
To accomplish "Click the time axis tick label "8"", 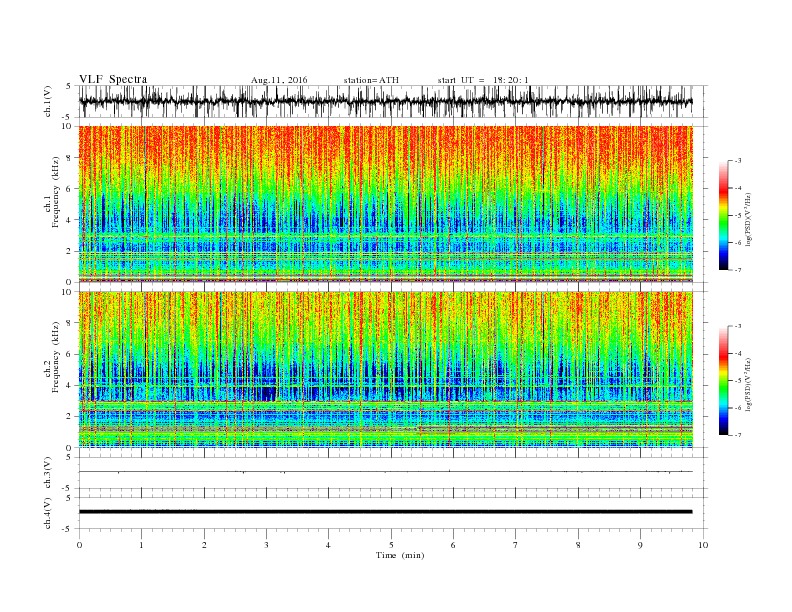I will [578, 545].
